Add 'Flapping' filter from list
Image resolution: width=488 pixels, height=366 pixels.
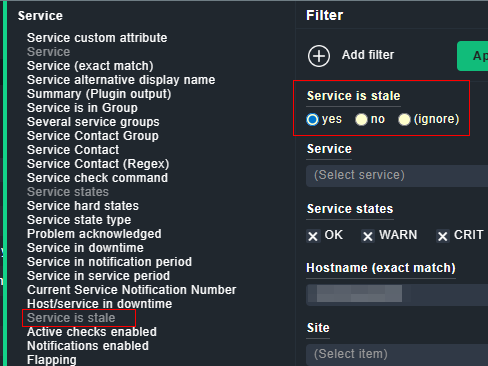point(52,360)
